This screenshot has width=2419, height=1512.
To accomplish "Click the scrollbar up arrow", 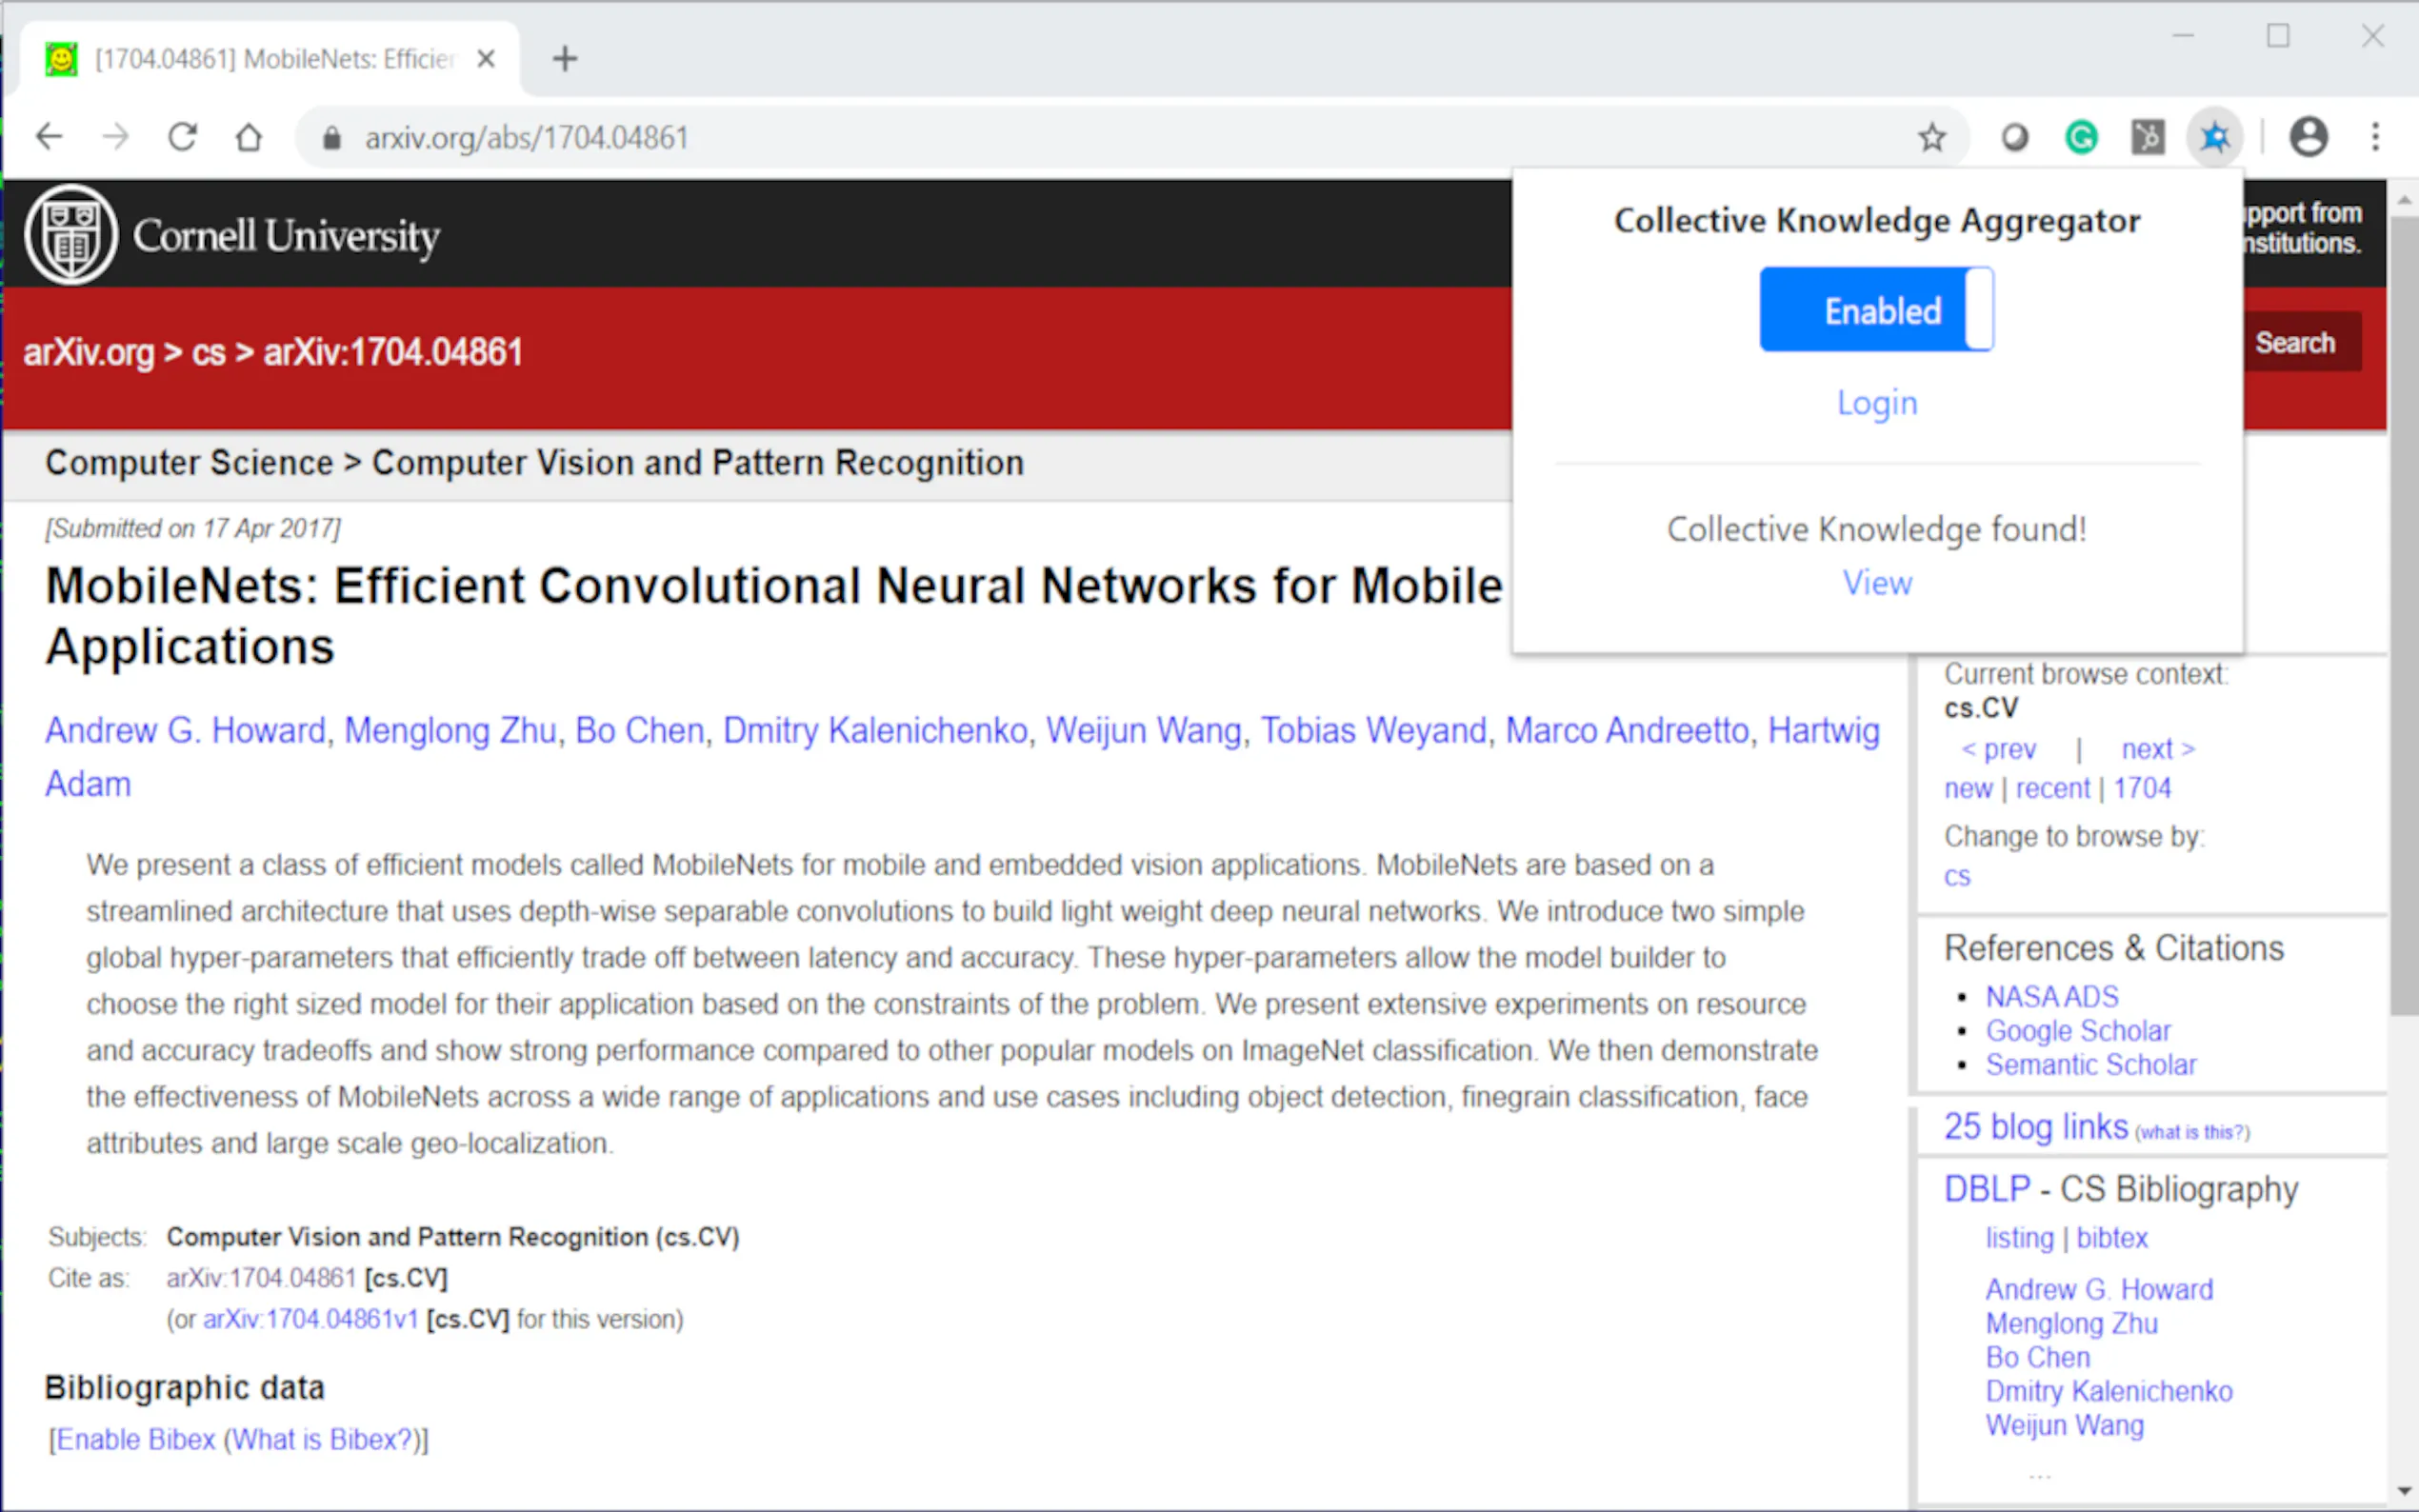I will (x=2404, y=201).
